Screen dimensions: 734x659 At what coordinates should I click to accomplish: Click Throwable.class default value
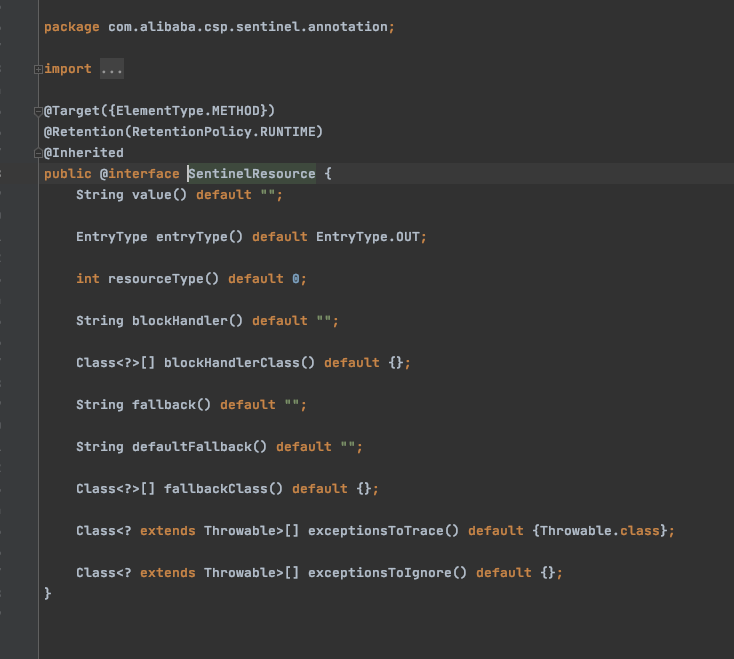click(600, 531)
